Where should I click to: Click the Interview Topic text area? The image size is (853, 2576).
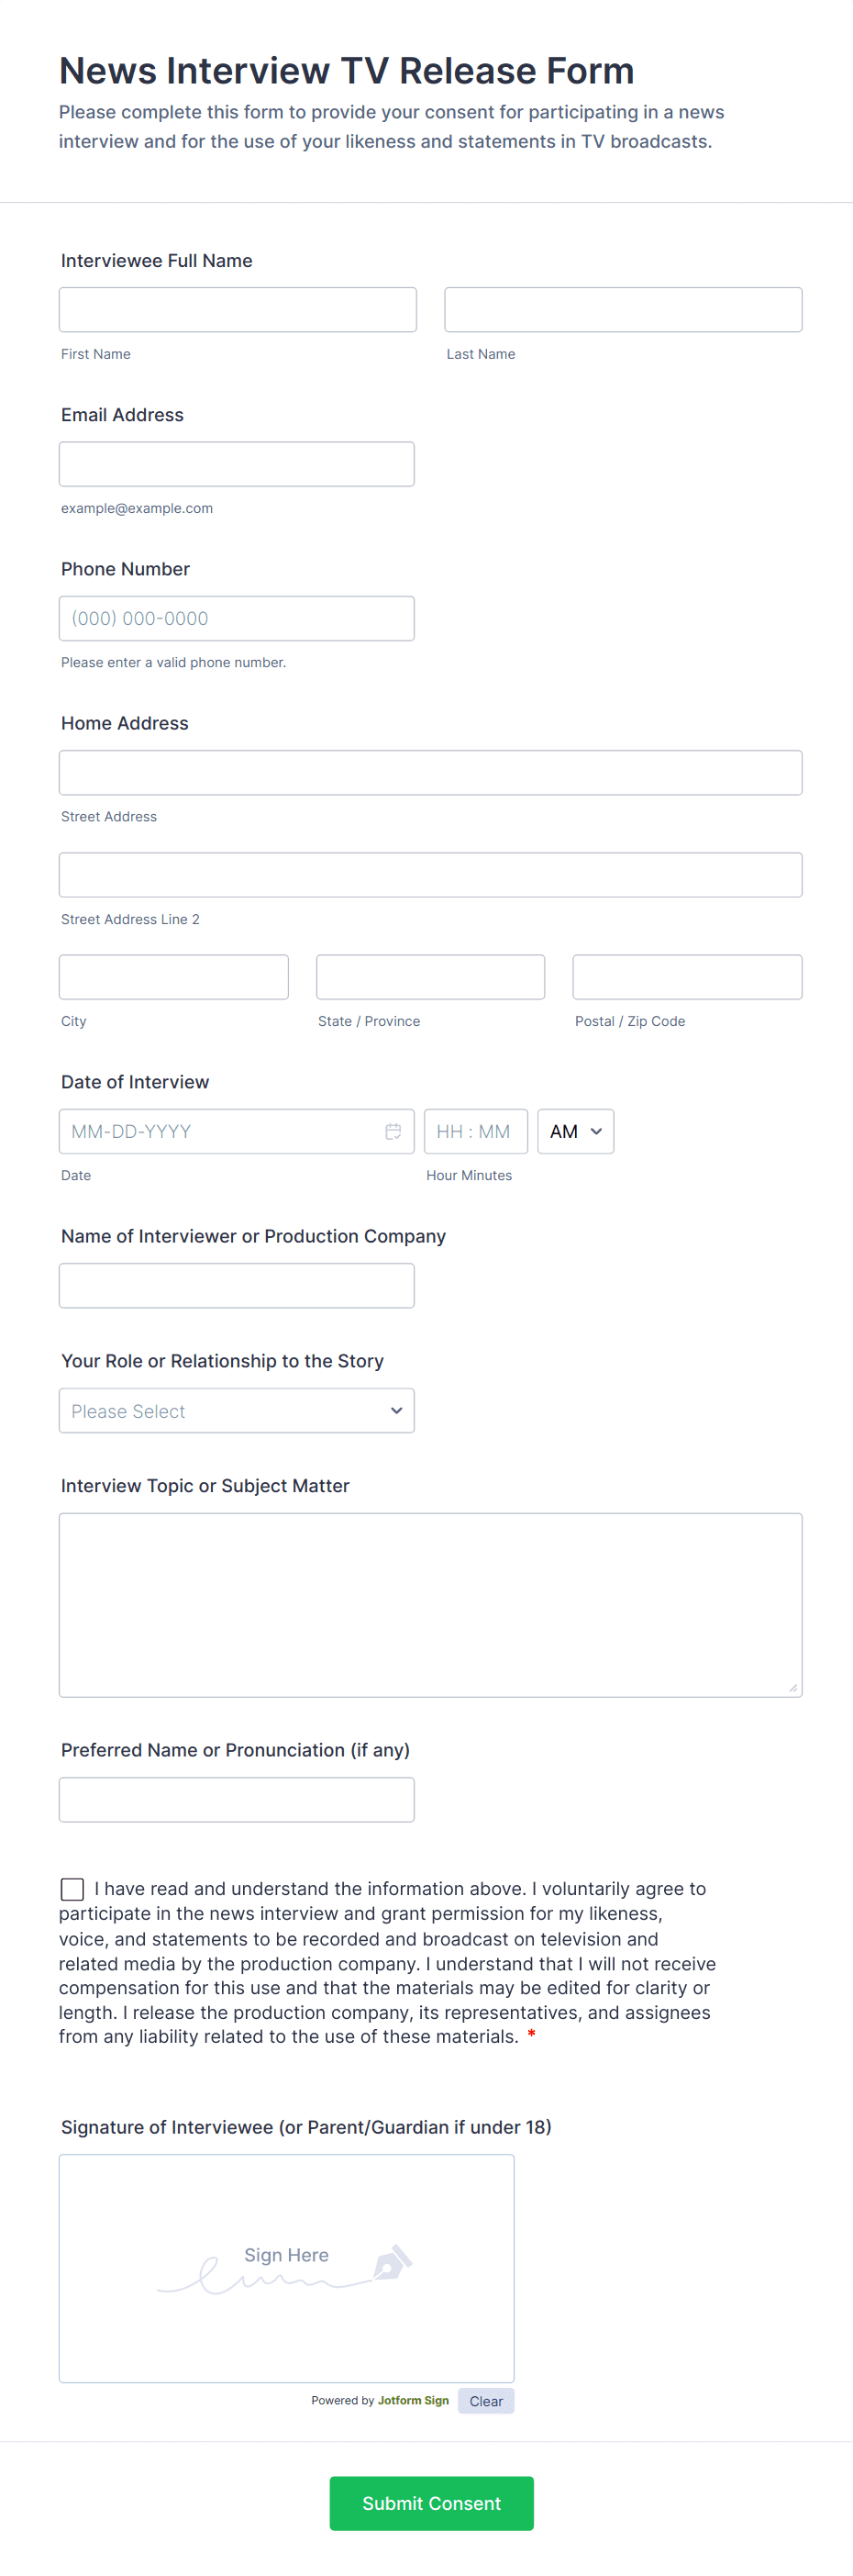pos(430,1600)
